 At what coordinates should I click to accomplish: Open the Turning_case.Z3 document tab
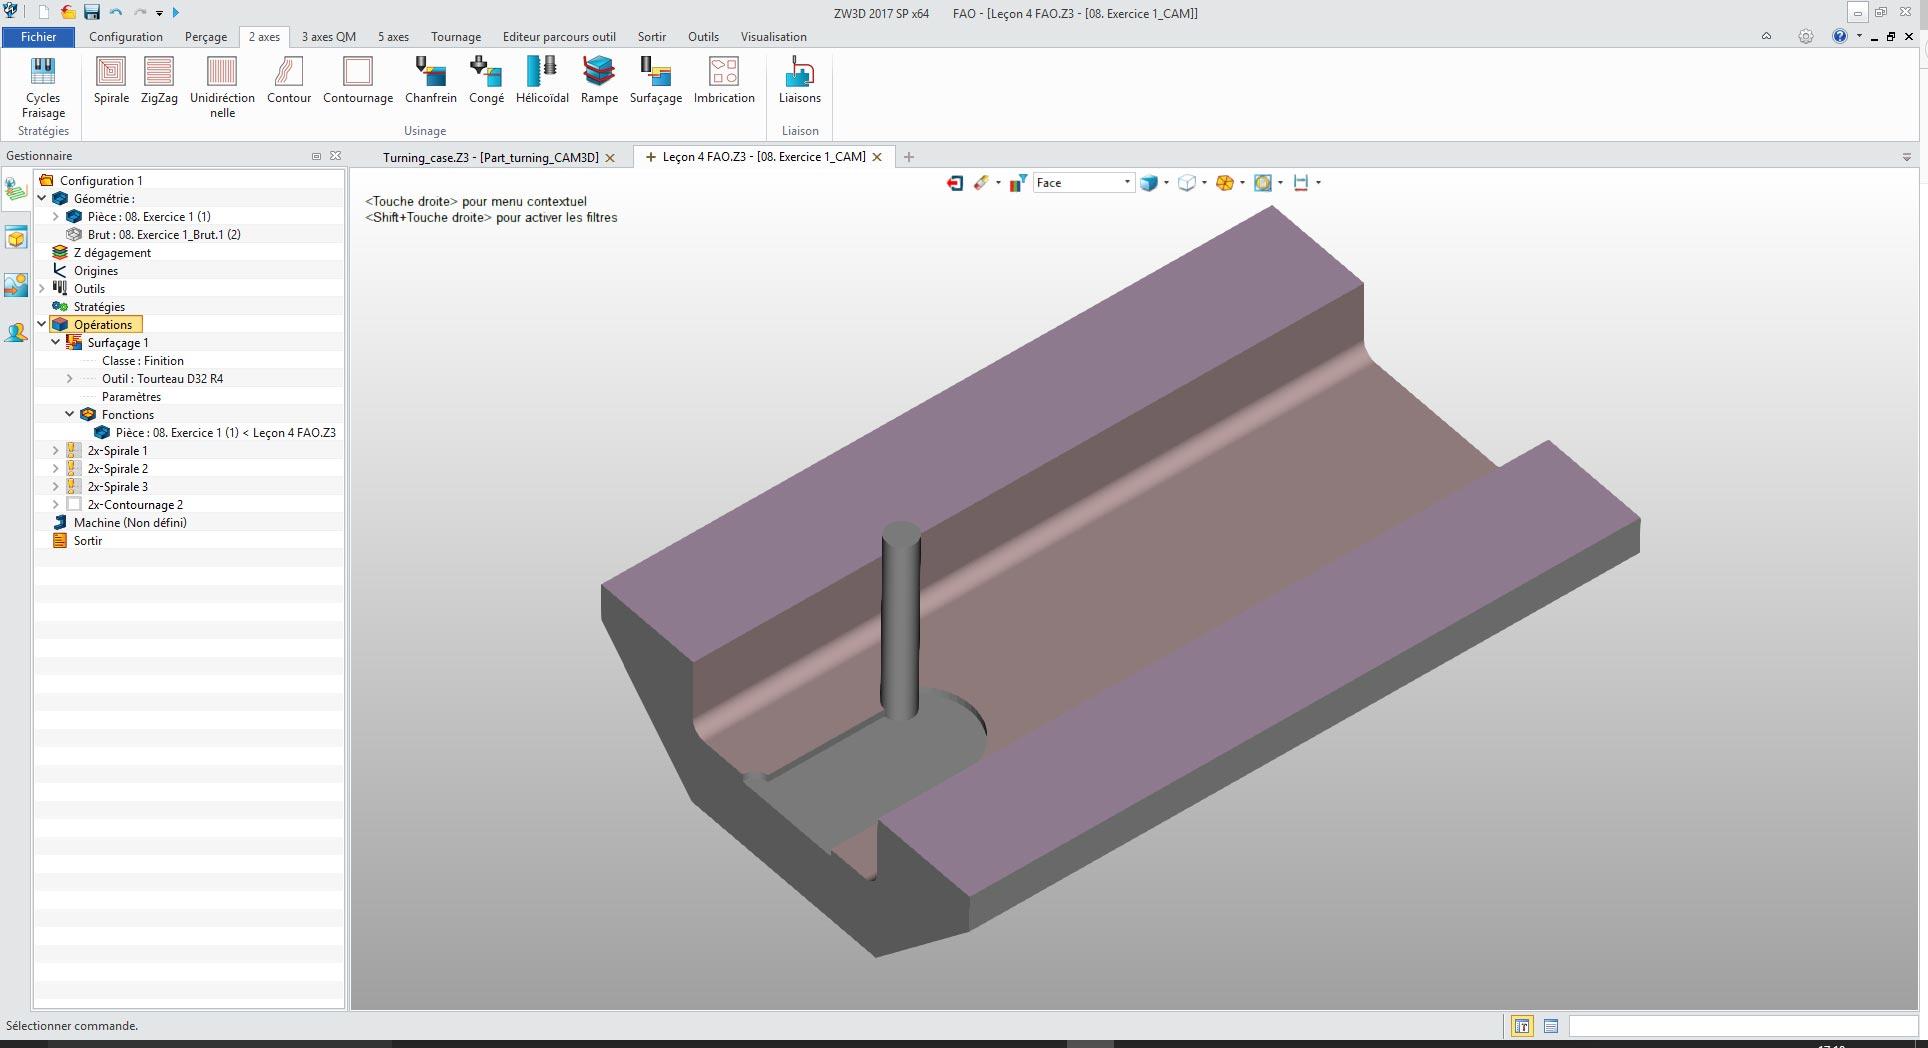click(490, 158)
